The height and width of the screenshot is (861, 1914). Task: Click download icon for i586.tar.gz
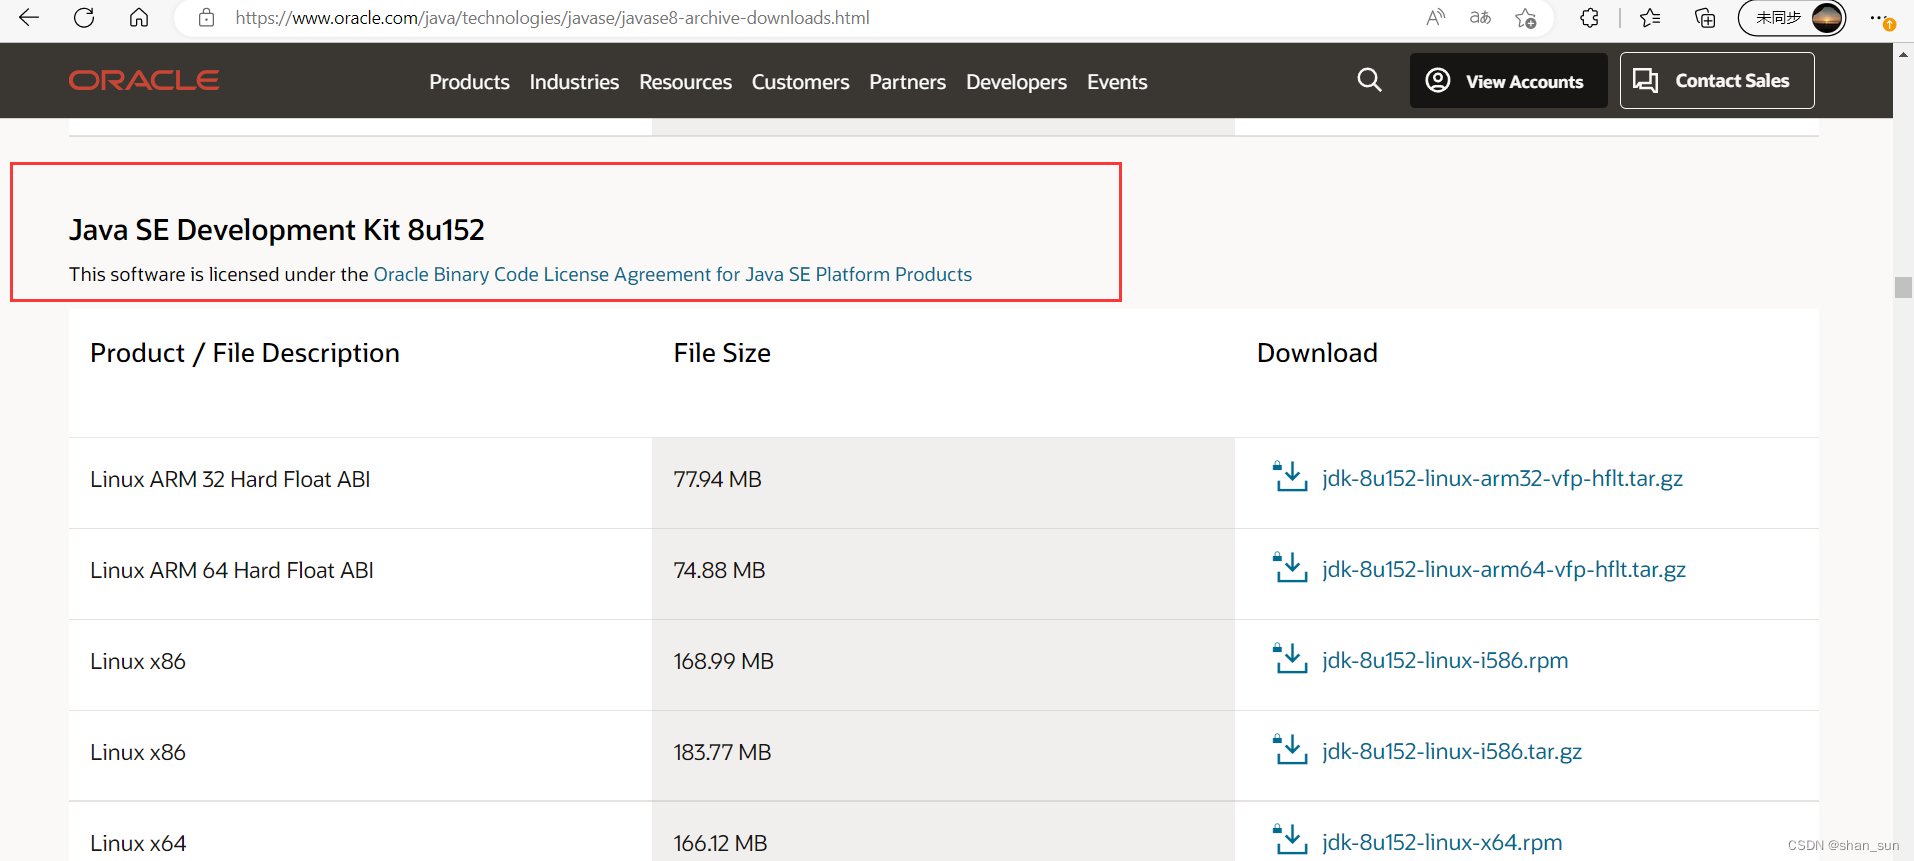[1290, 749]
